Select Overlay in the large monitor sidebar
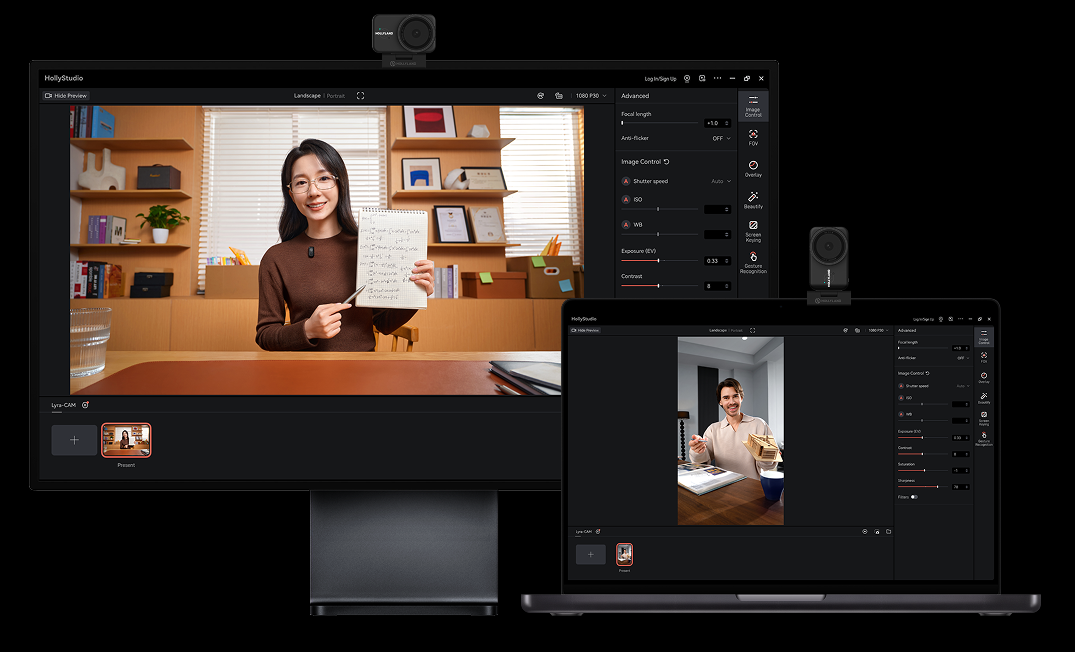 point(753,168)
